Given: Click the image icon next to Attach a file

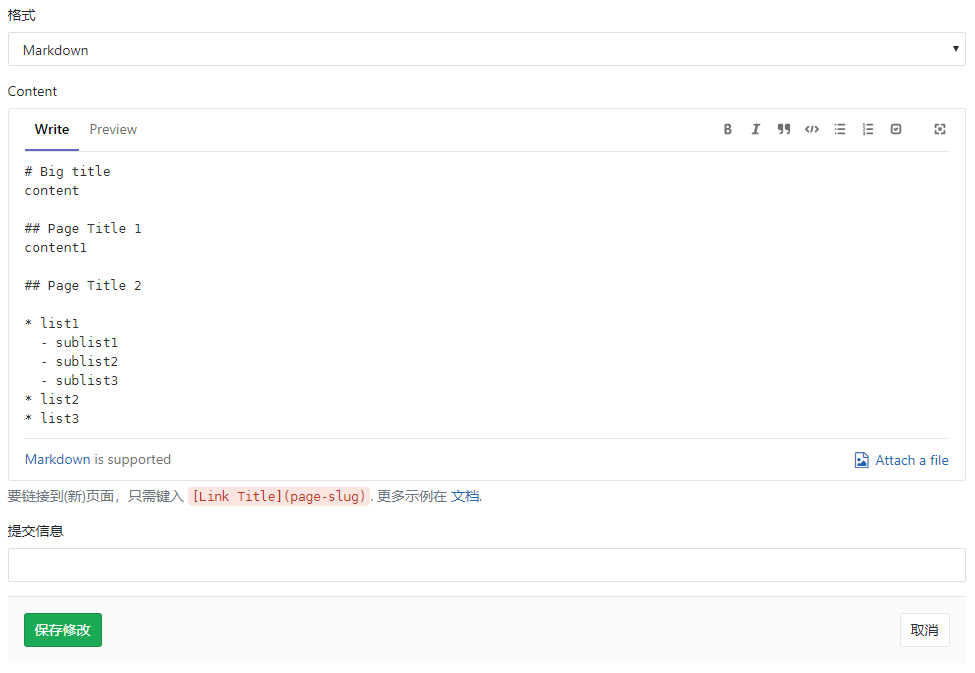Looking at the screenshot, I should tap(861, 460).
